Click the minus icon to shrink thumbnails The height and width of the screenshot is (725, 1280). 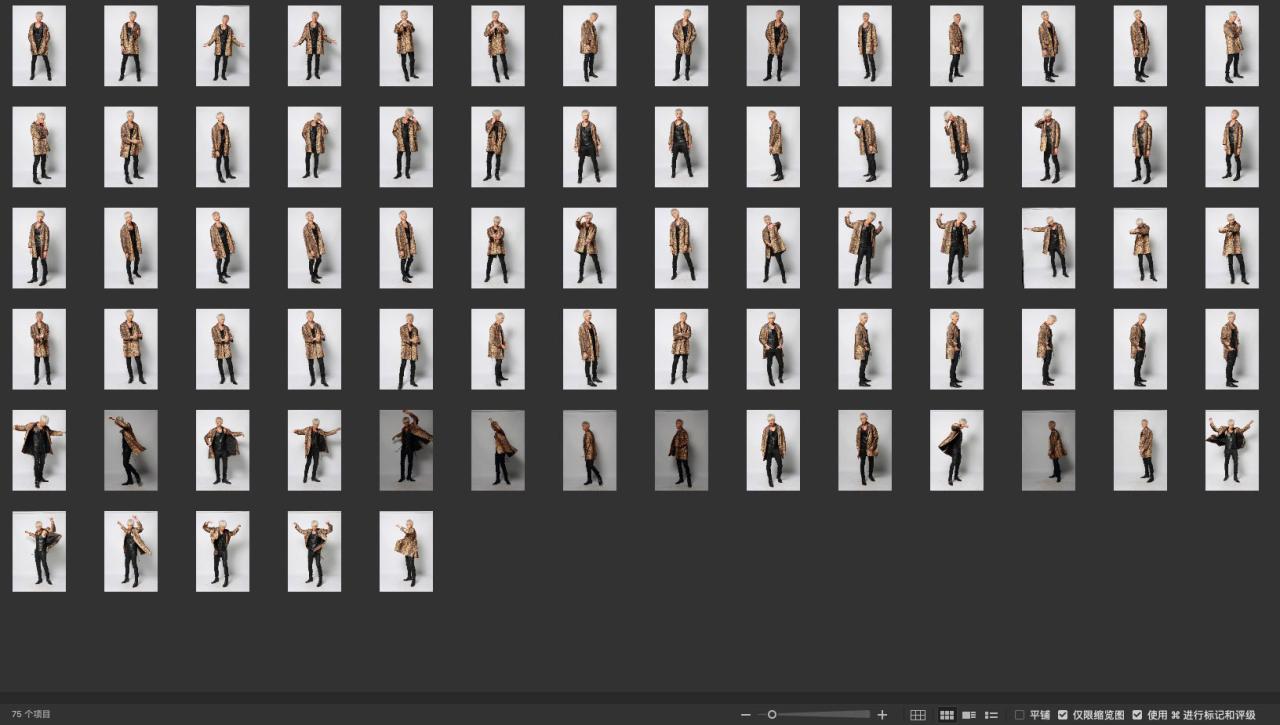pyautogui.click(x=746, y=715)
